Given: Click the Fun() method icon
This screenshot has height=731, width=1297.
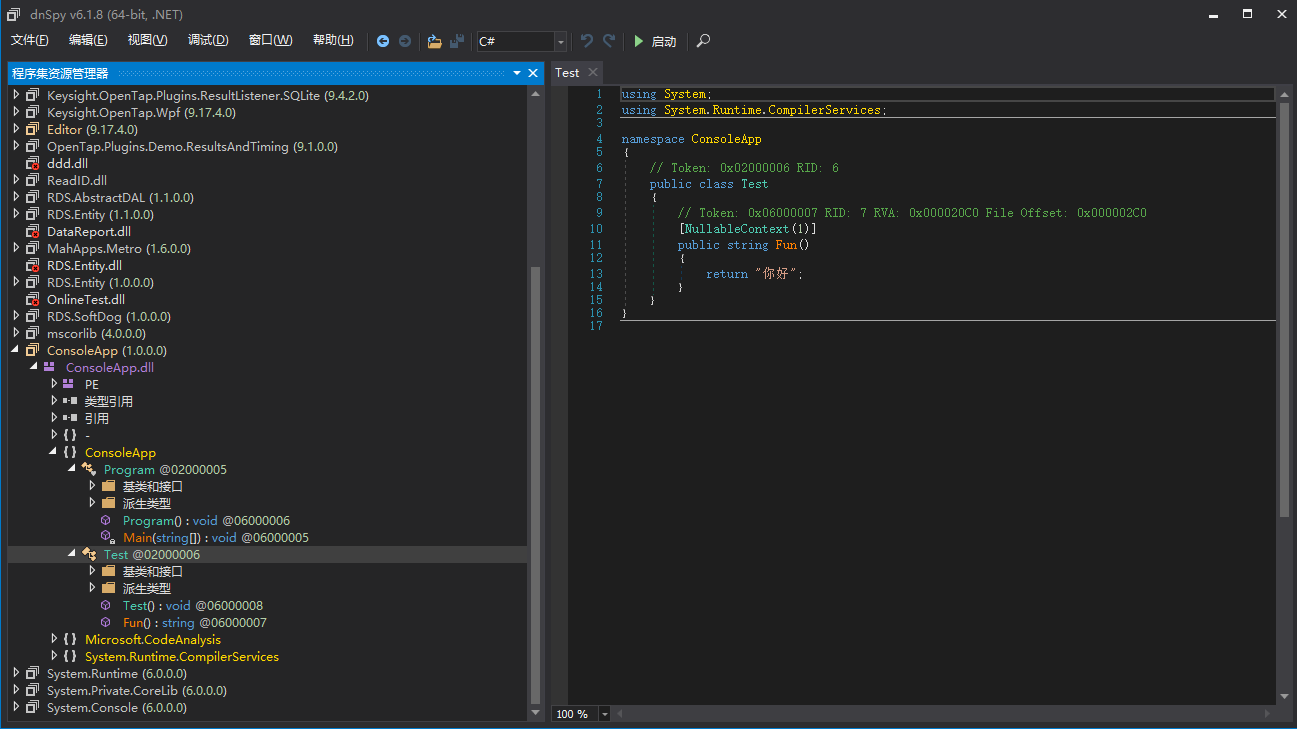Looking at the screenshot, I should 106,622.
